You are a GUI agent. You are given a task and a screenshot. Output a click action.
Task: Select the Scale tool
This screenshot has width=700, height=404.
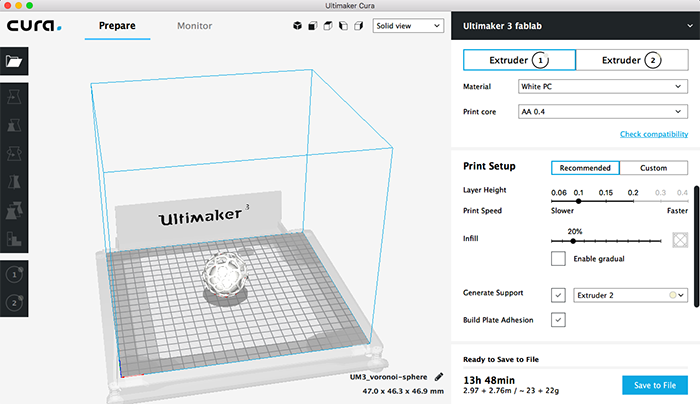point(14,125)
